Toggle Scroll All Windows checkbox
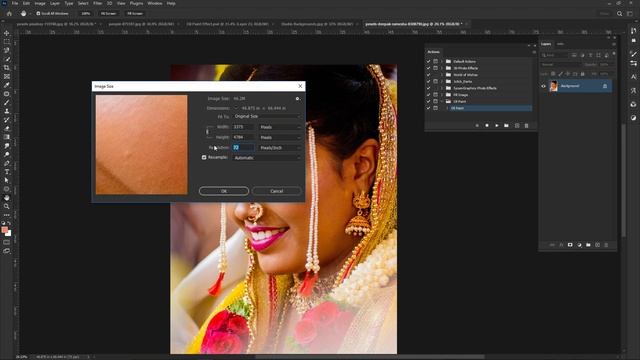Screen dimensions: 640x360 pyautogui.click(x=38, y=13)
